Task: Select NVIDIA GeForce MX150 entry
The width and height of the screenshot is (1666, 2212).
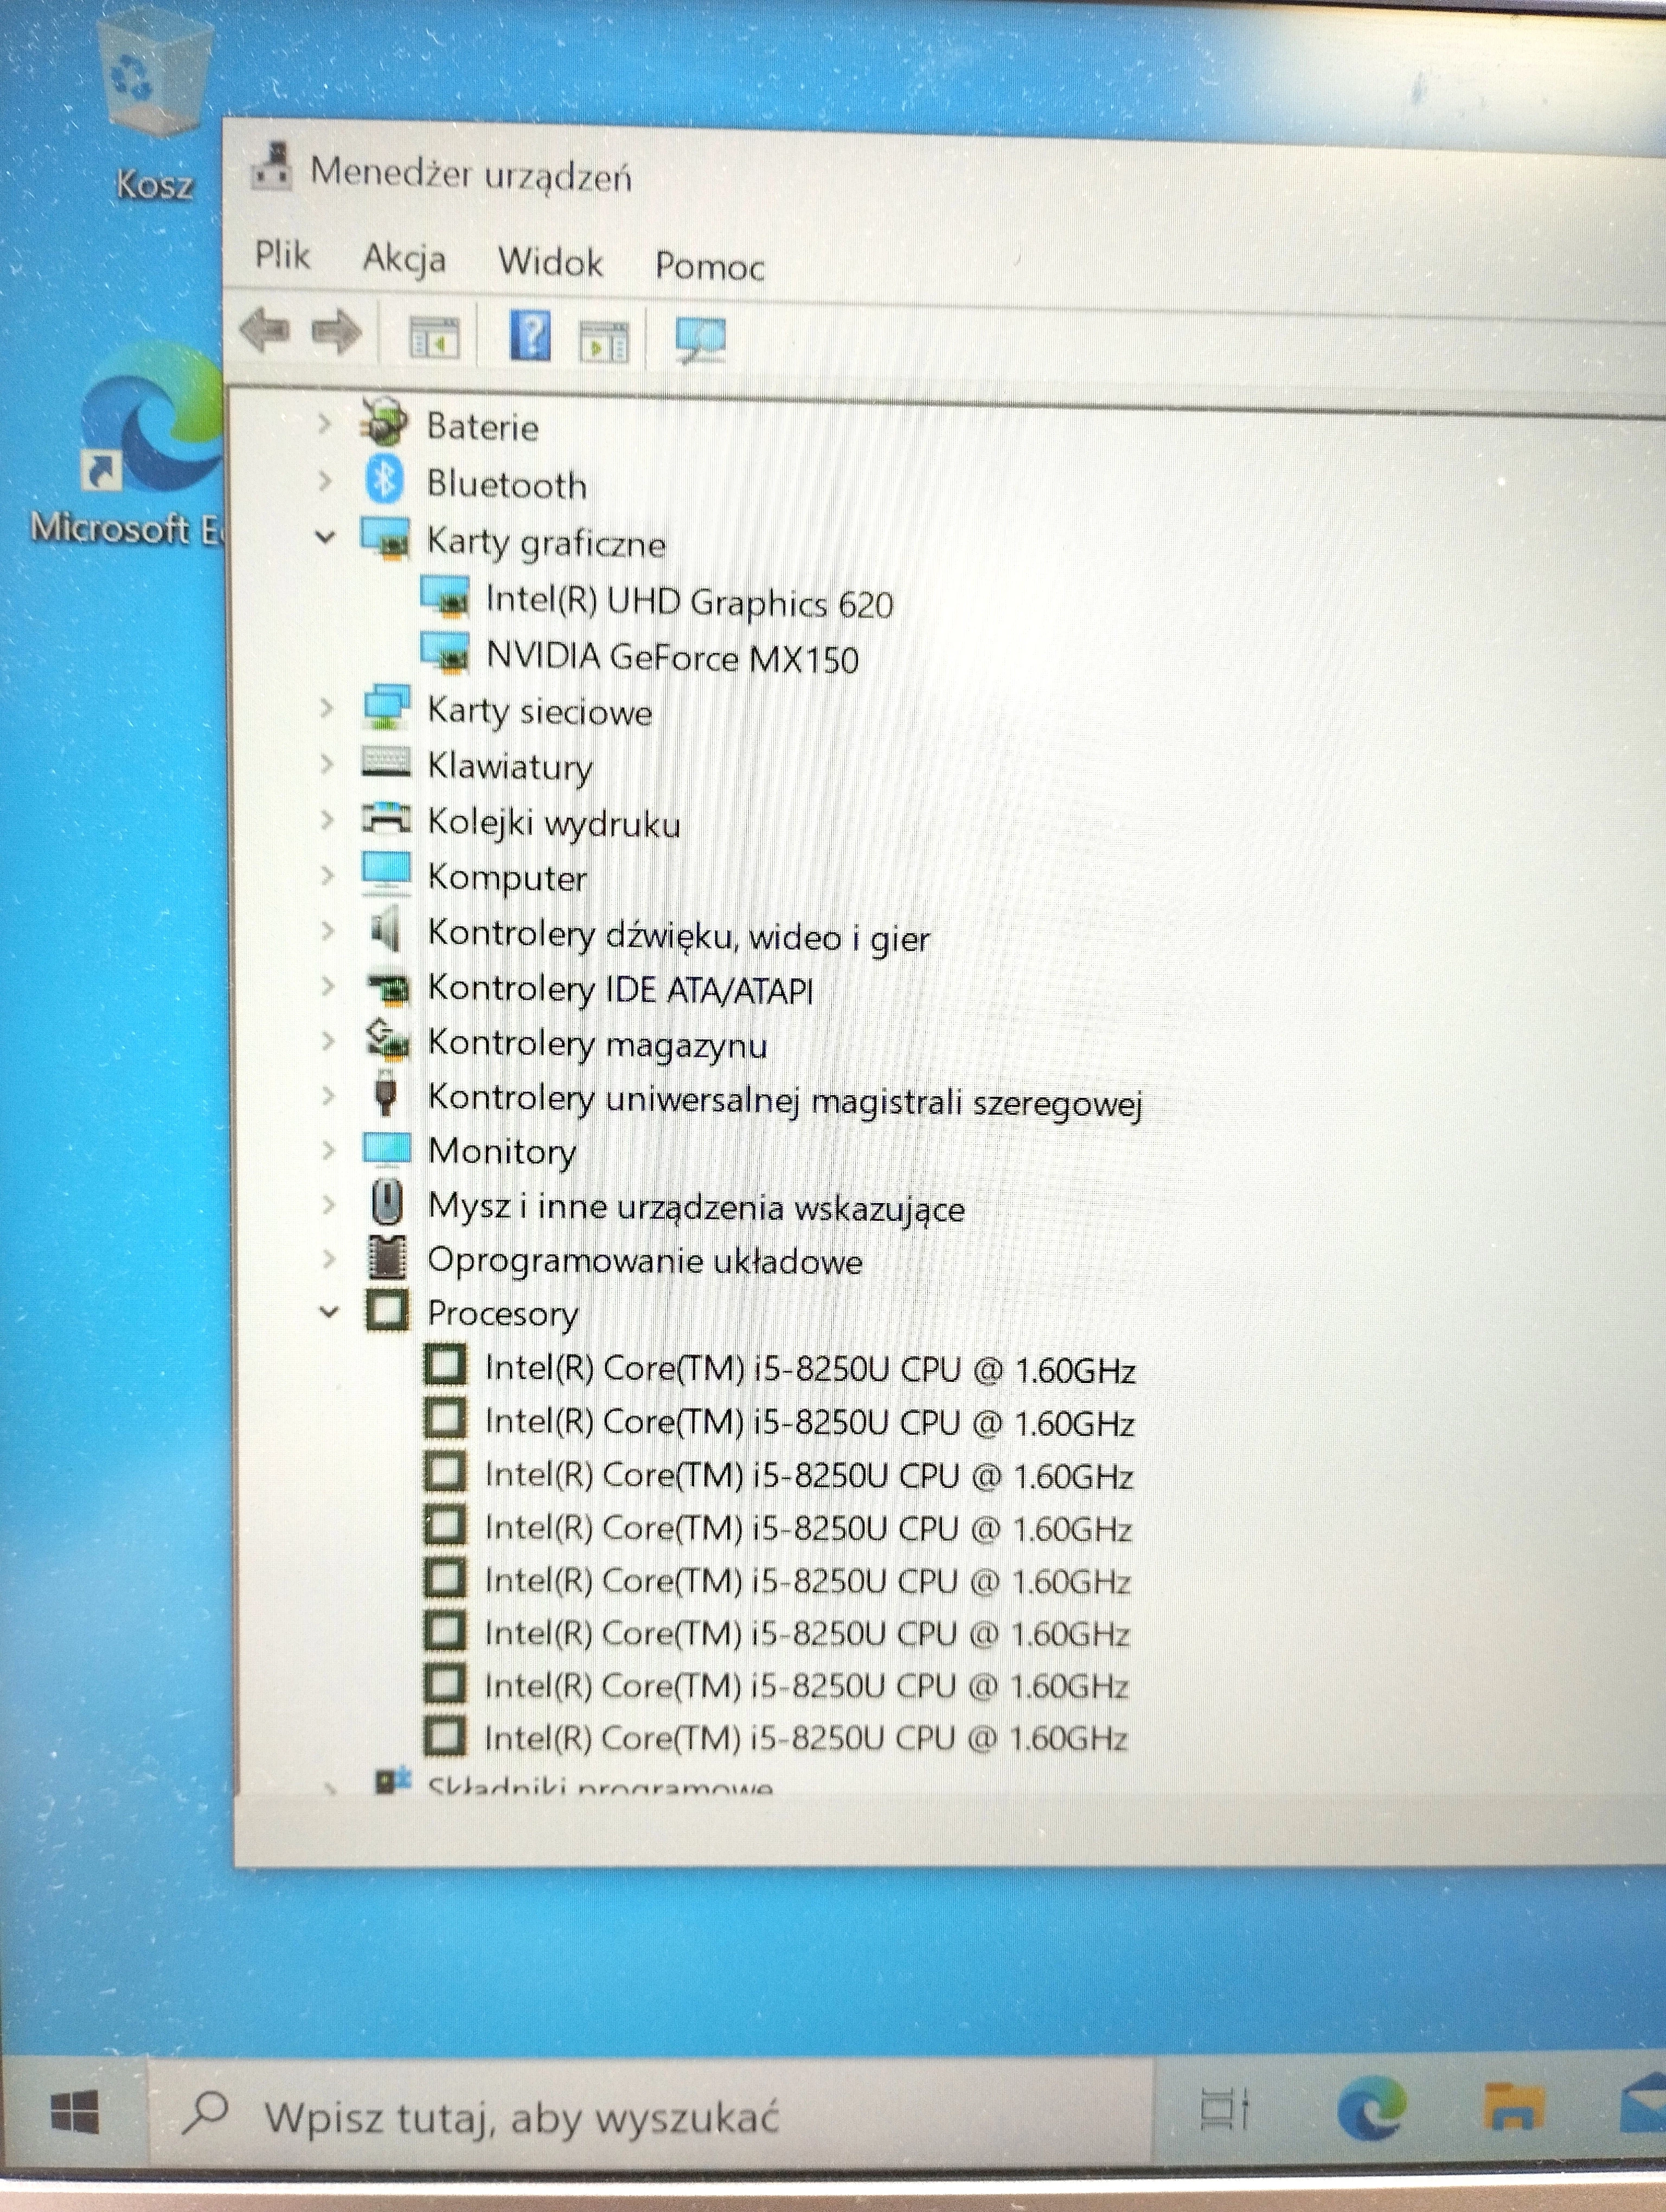Action: click(x=672, y=657)
